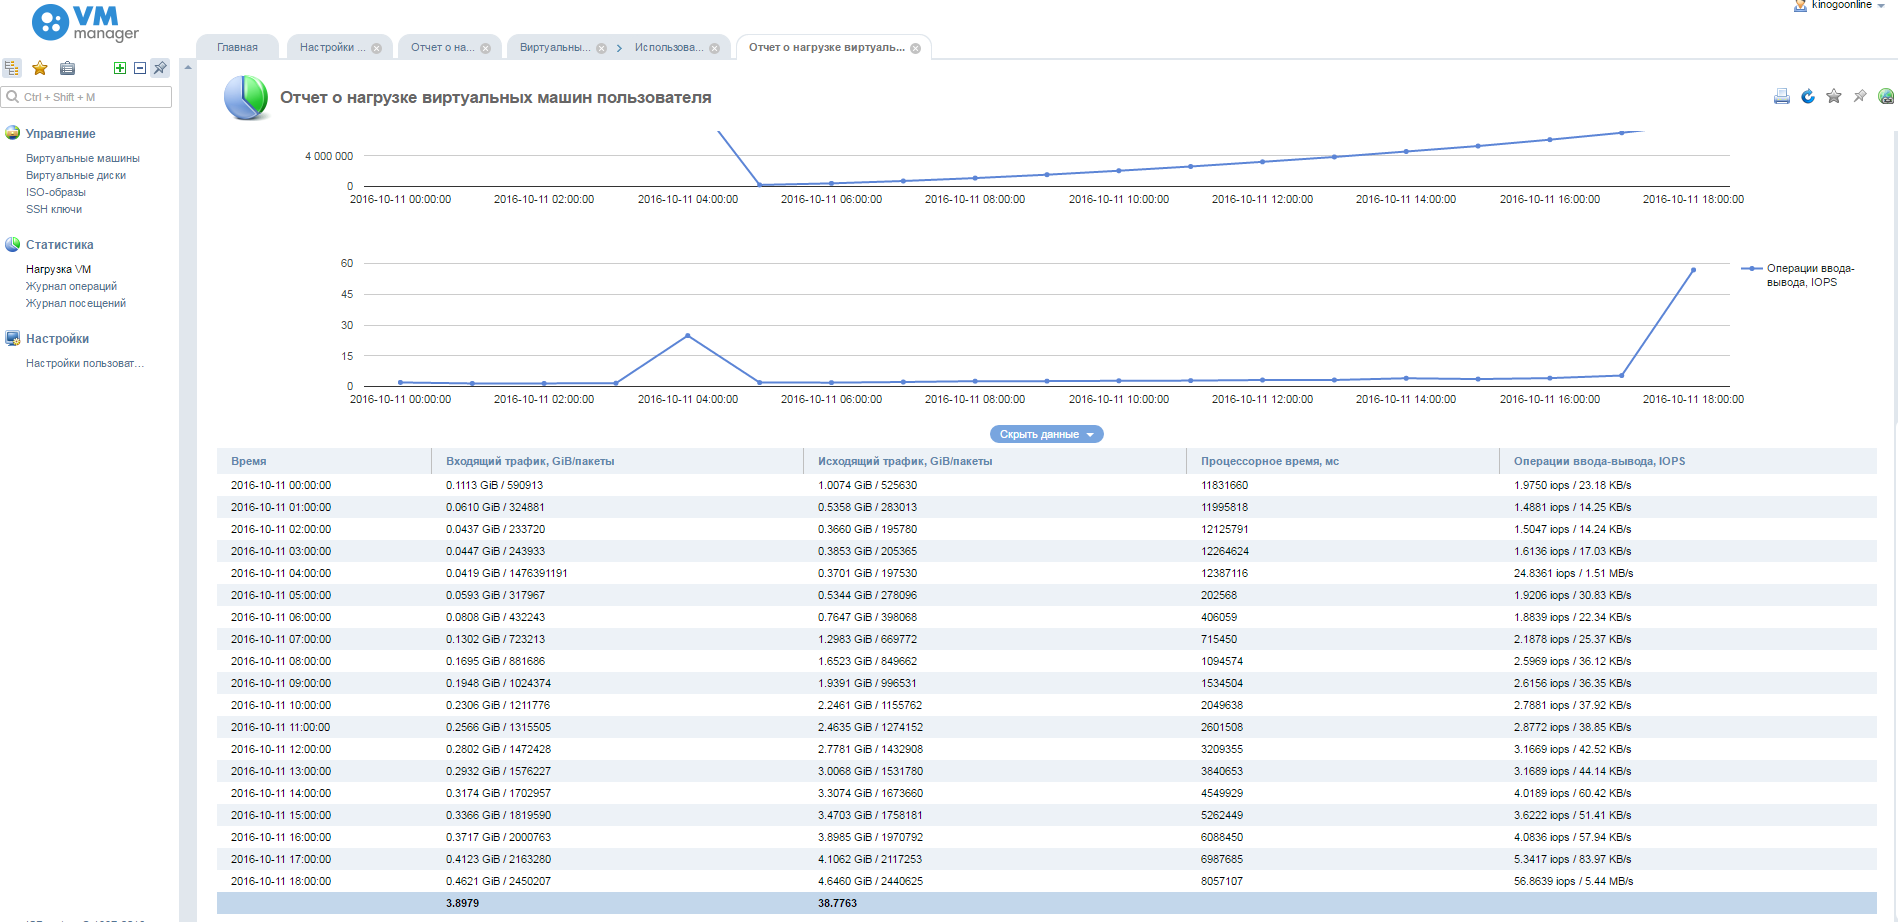Collapse the Статистика section
The width and height of the screenshot is (1898, 922).
(60, 244)
